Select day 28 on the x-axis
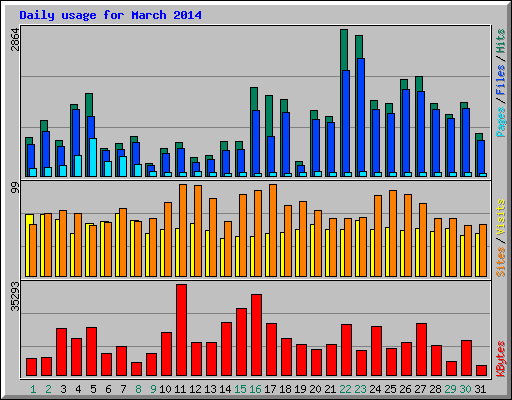This screenshot has height=400, width=512. pos(435,389)
